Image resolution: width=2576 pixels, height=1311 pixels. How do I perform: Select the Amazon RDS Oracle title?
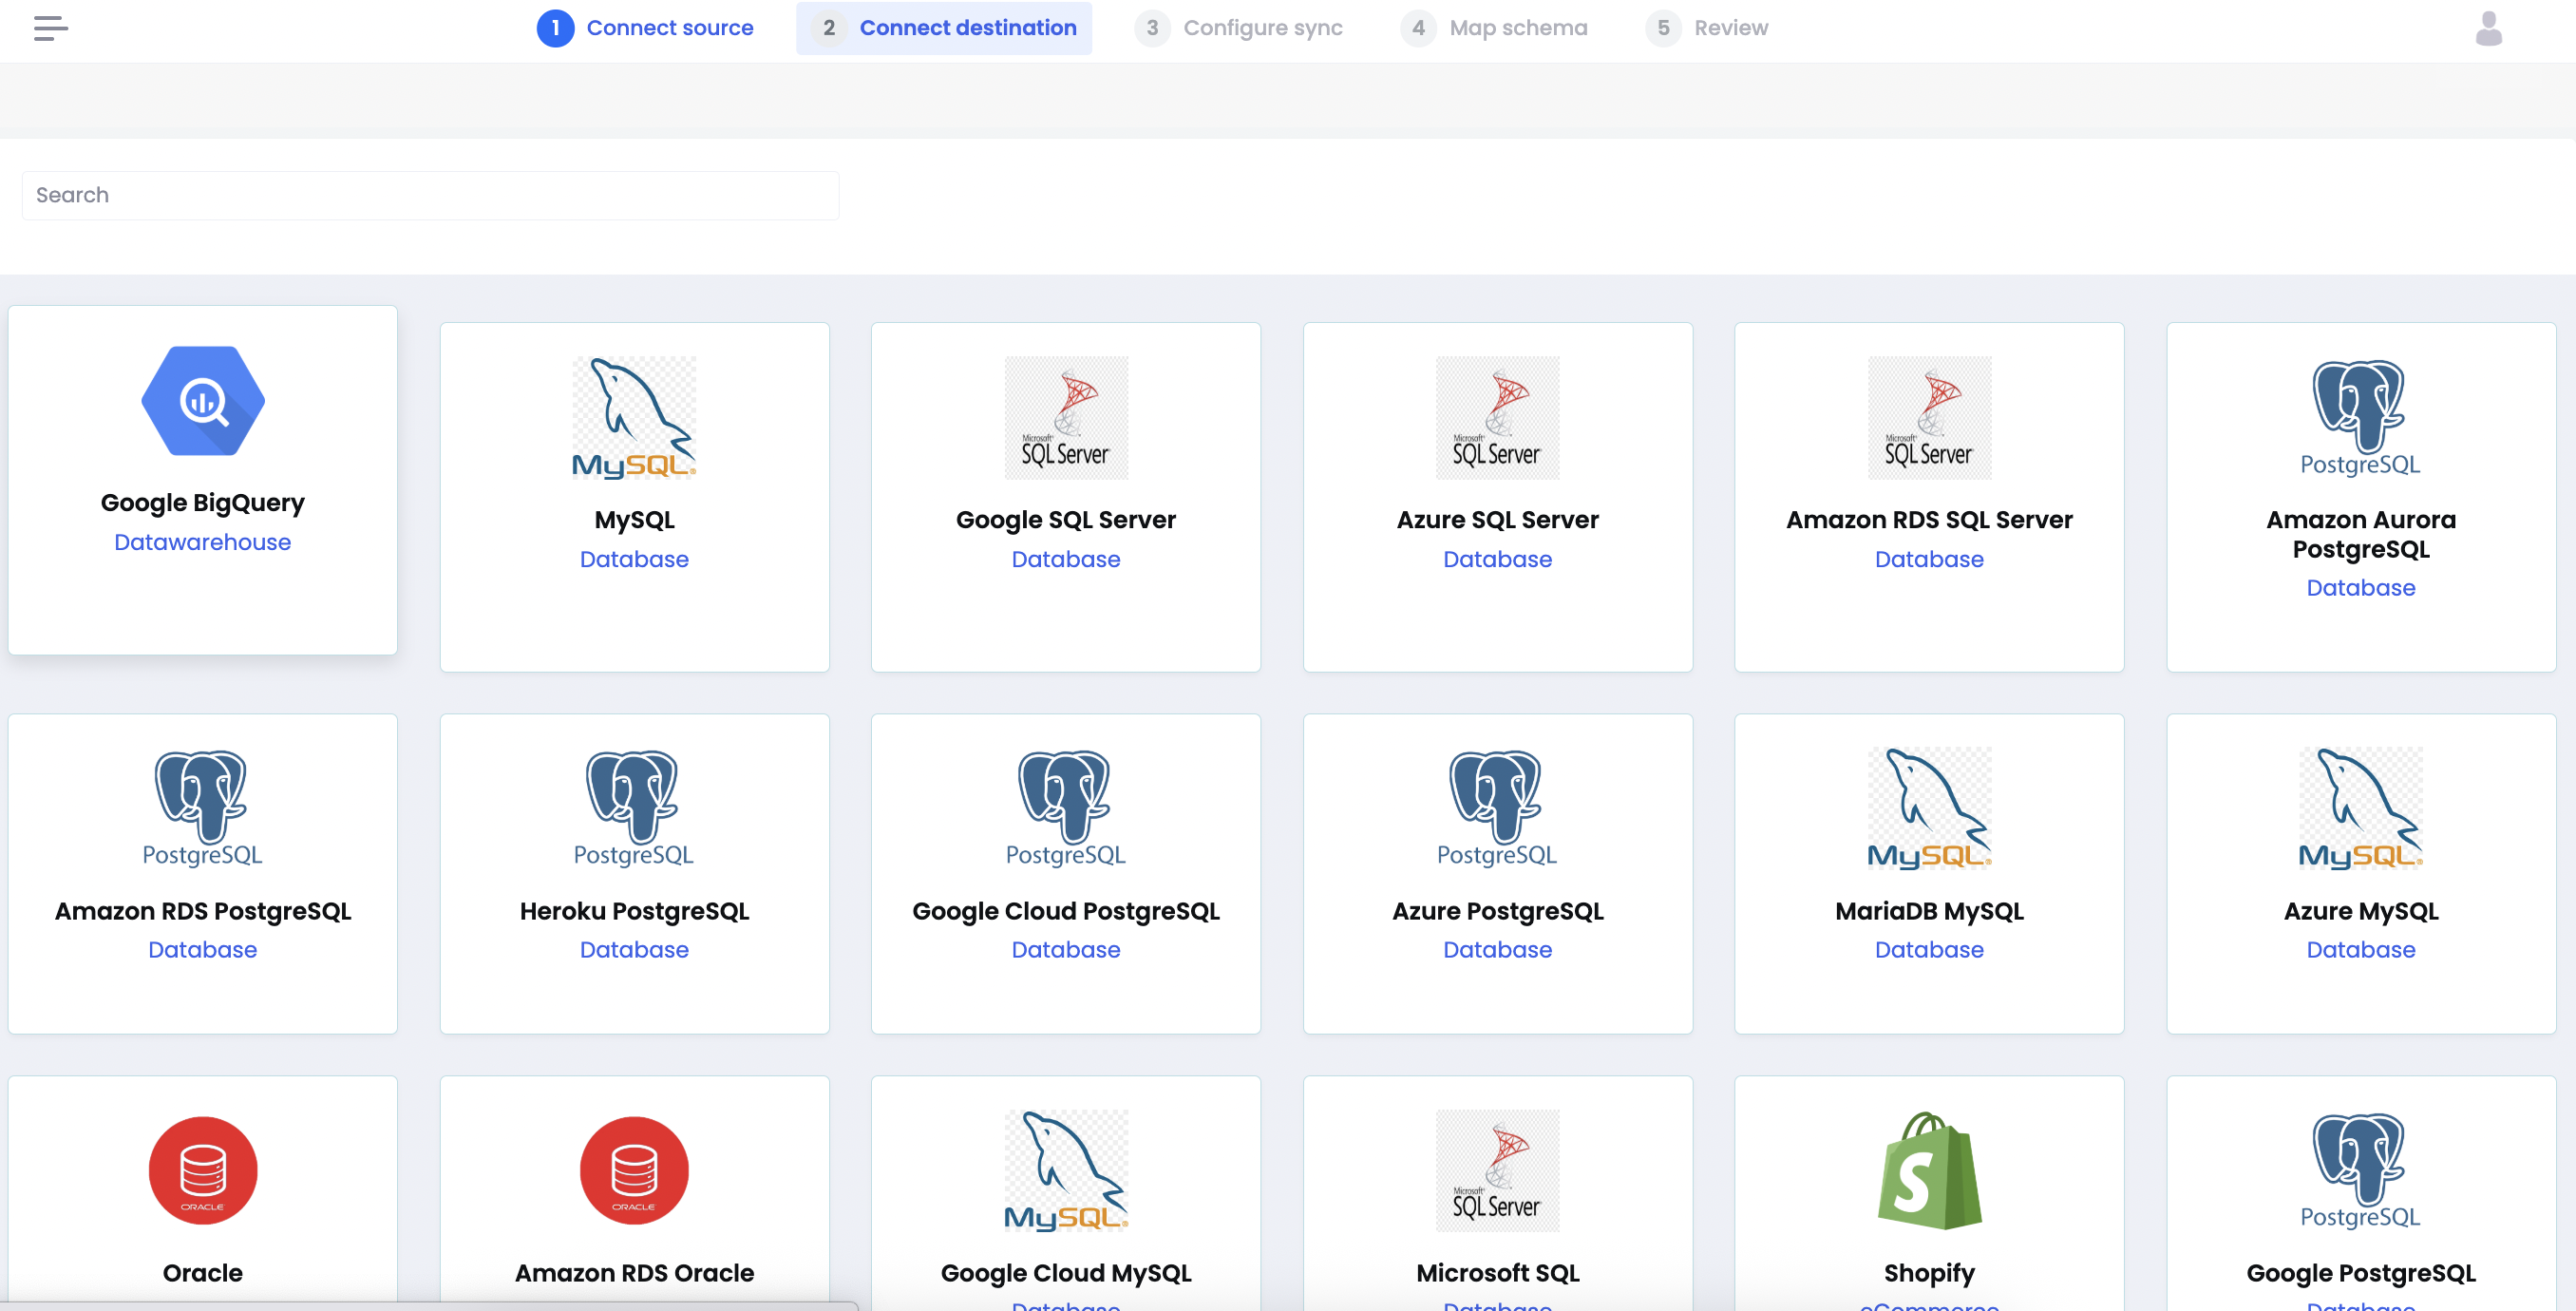point(634,1273)
